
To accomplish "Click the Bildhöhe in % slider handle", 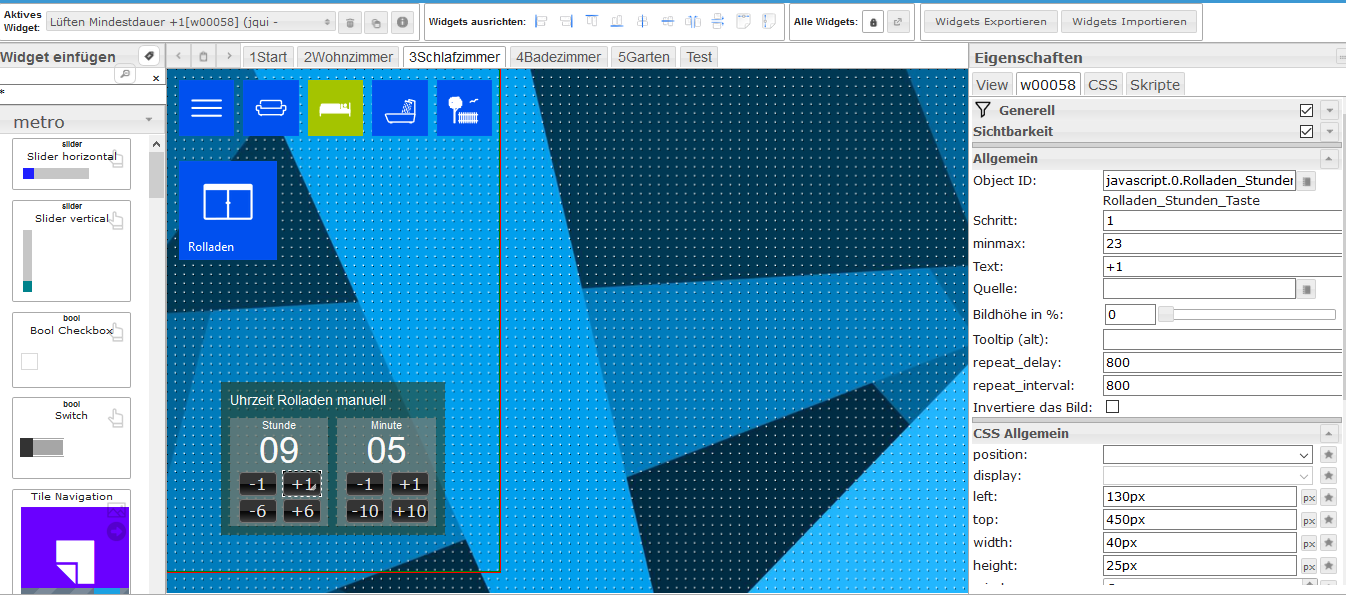I will [x=1166, y=315].
